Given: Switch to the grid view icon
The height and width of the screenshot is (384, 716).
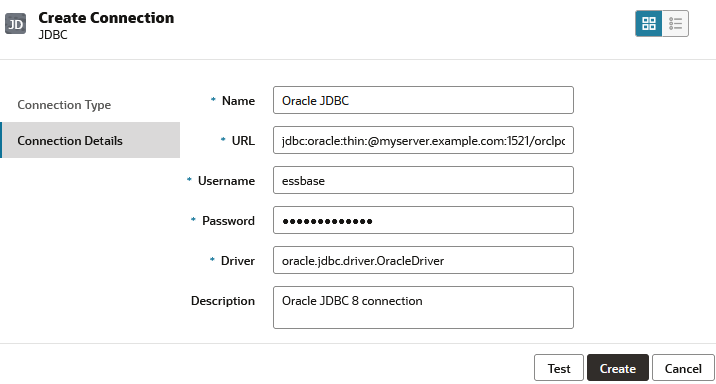Looking at the screenshot, I should pyautogui.click(x=648, y=23).
